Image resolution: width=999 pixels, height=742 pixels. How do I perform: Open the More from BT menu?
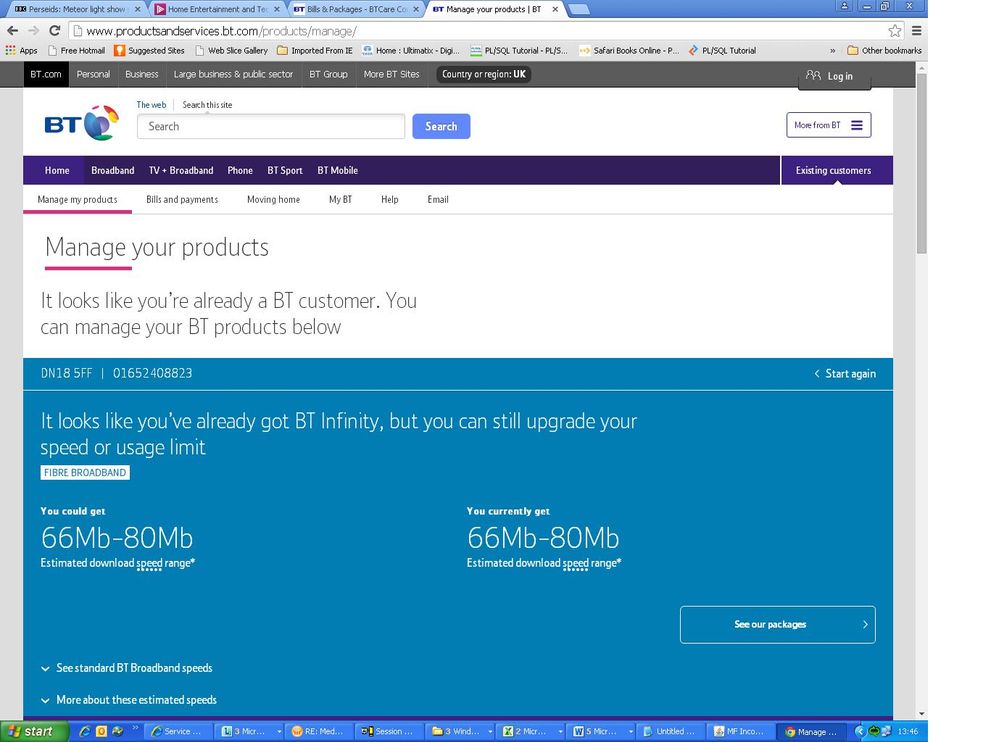828,125
